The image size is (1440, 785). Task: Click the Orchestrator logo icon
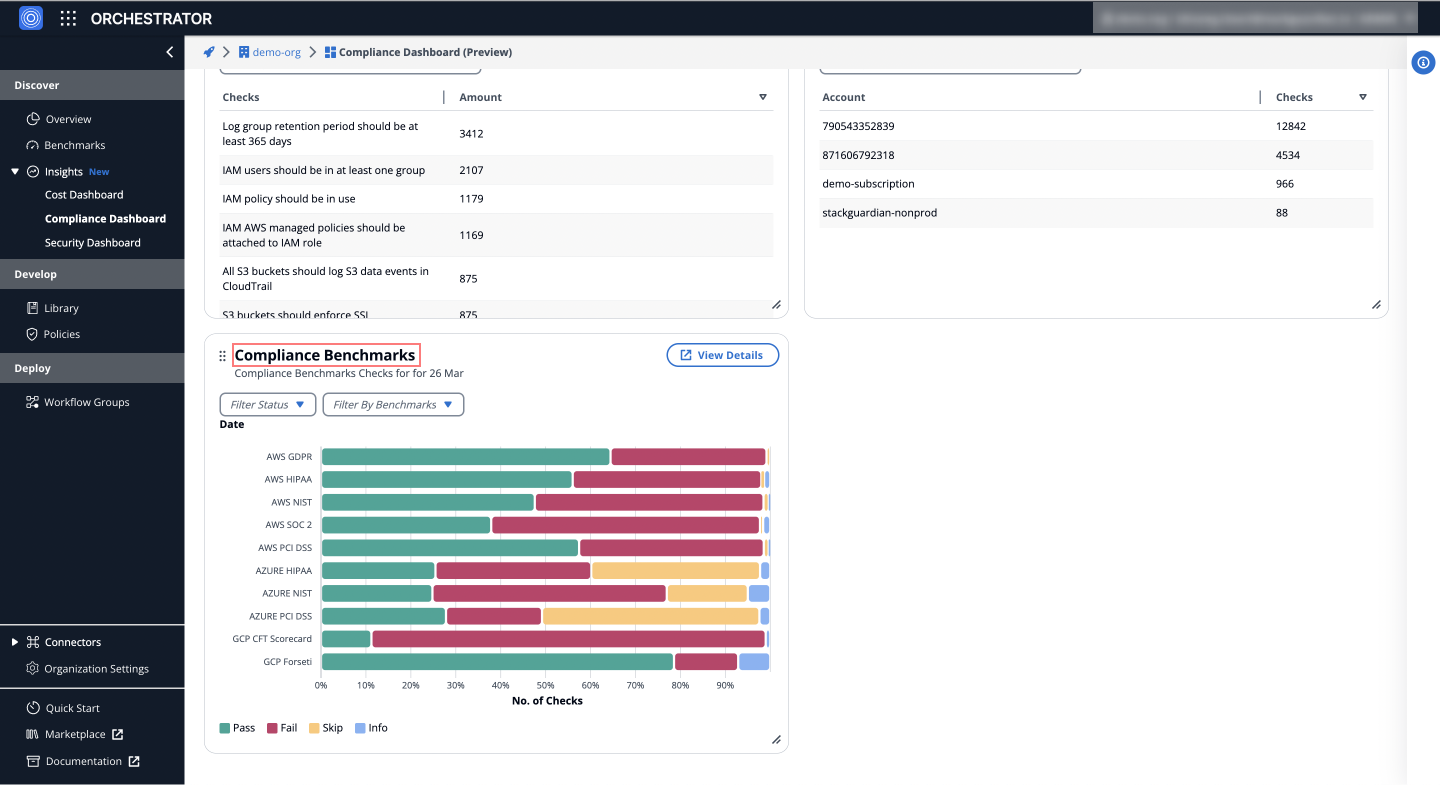coord(28,17)
